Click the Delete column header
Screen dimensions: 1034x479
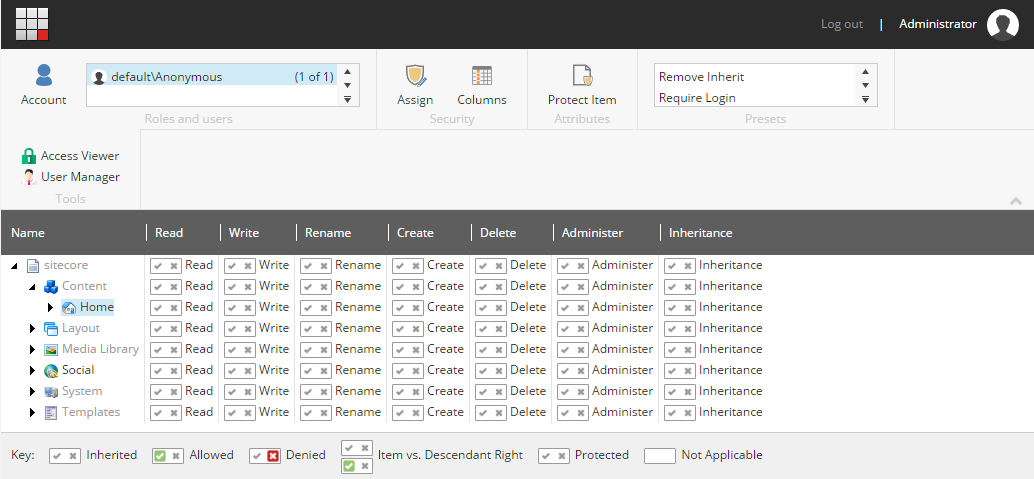coord(498,233)
